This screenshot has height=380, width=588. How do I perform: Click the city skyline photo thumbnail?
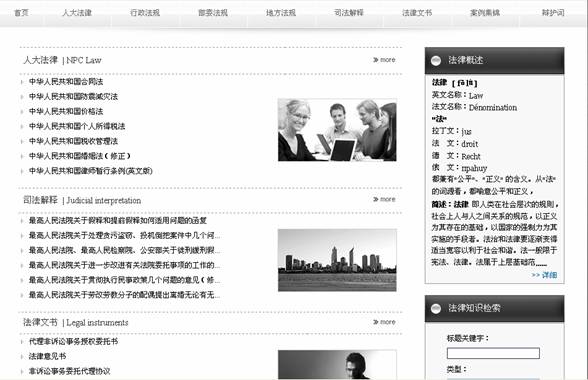point(337,260)
